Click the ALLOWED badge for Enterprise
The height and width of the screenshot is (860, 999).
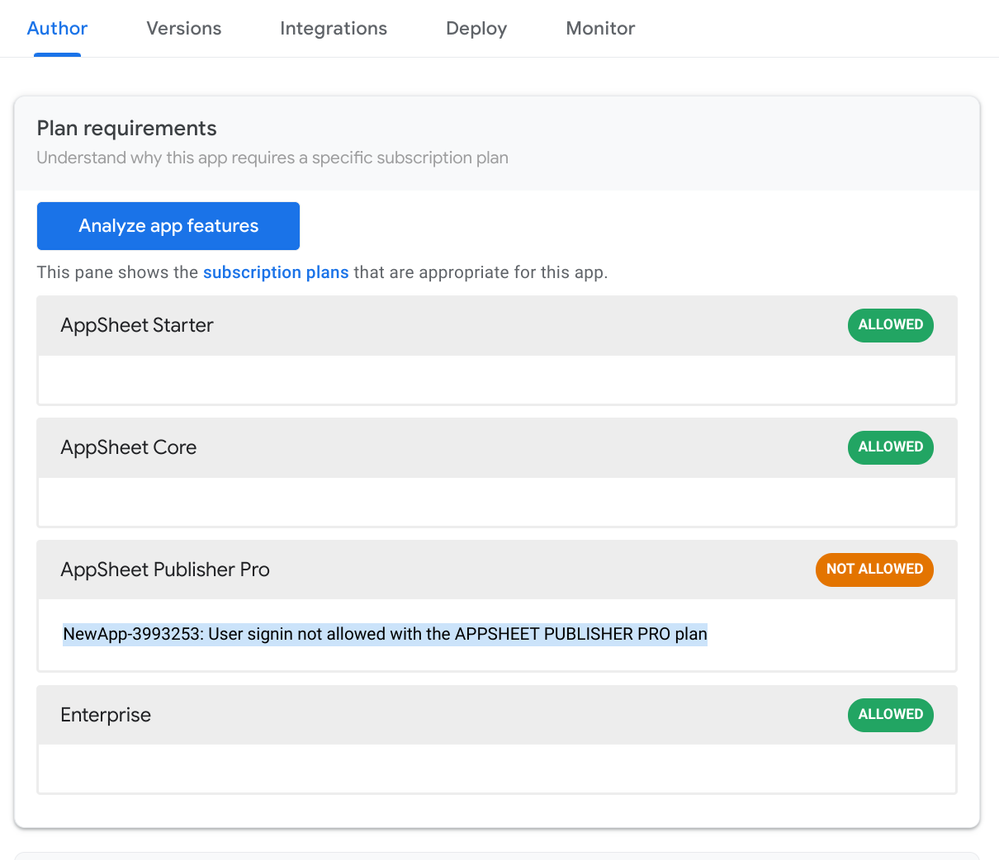point(890,715)
